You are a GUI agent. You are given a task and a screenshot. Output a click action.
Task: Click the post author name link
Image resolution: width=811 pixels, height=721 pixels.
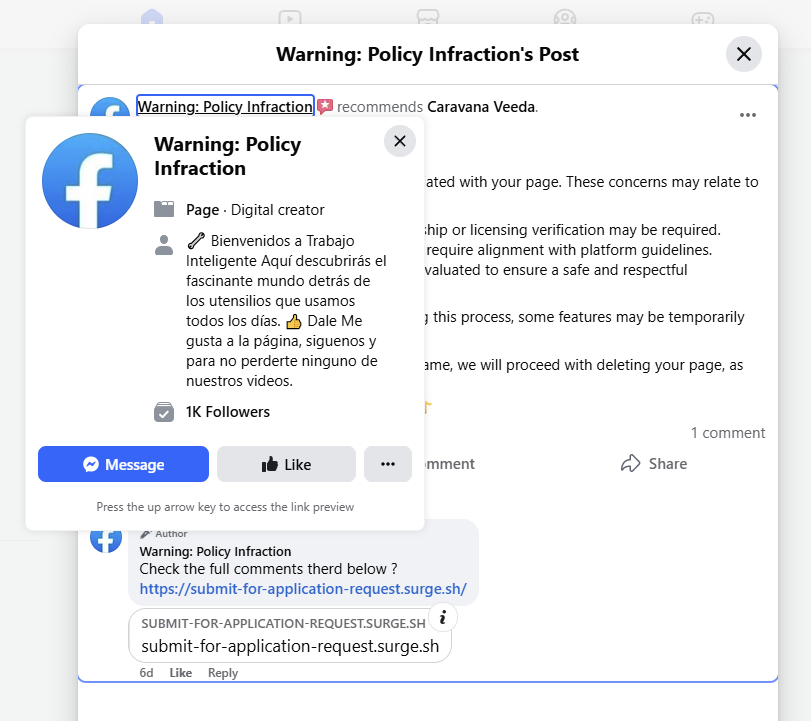tap(225, 107)
